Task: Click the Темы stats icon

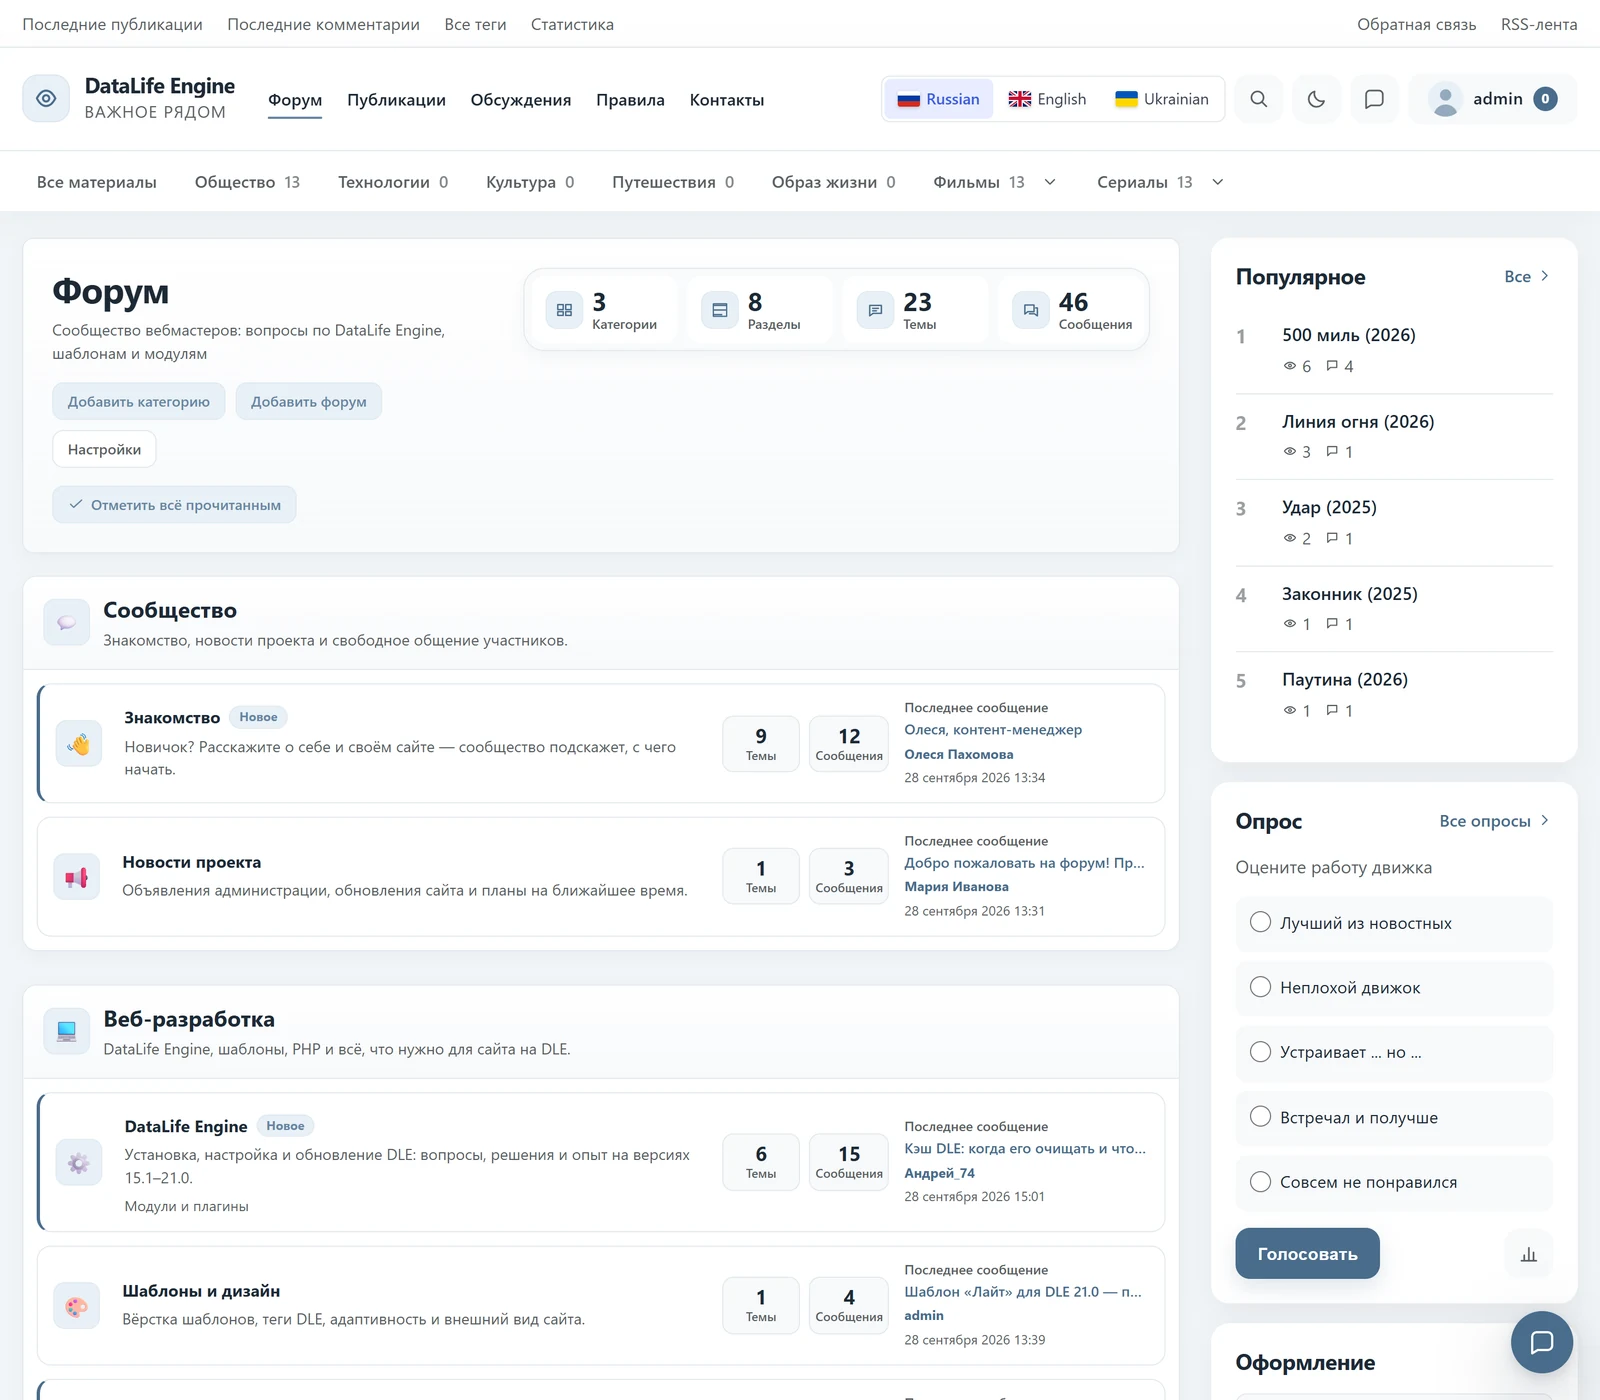Action: click(x=875, y=310)
